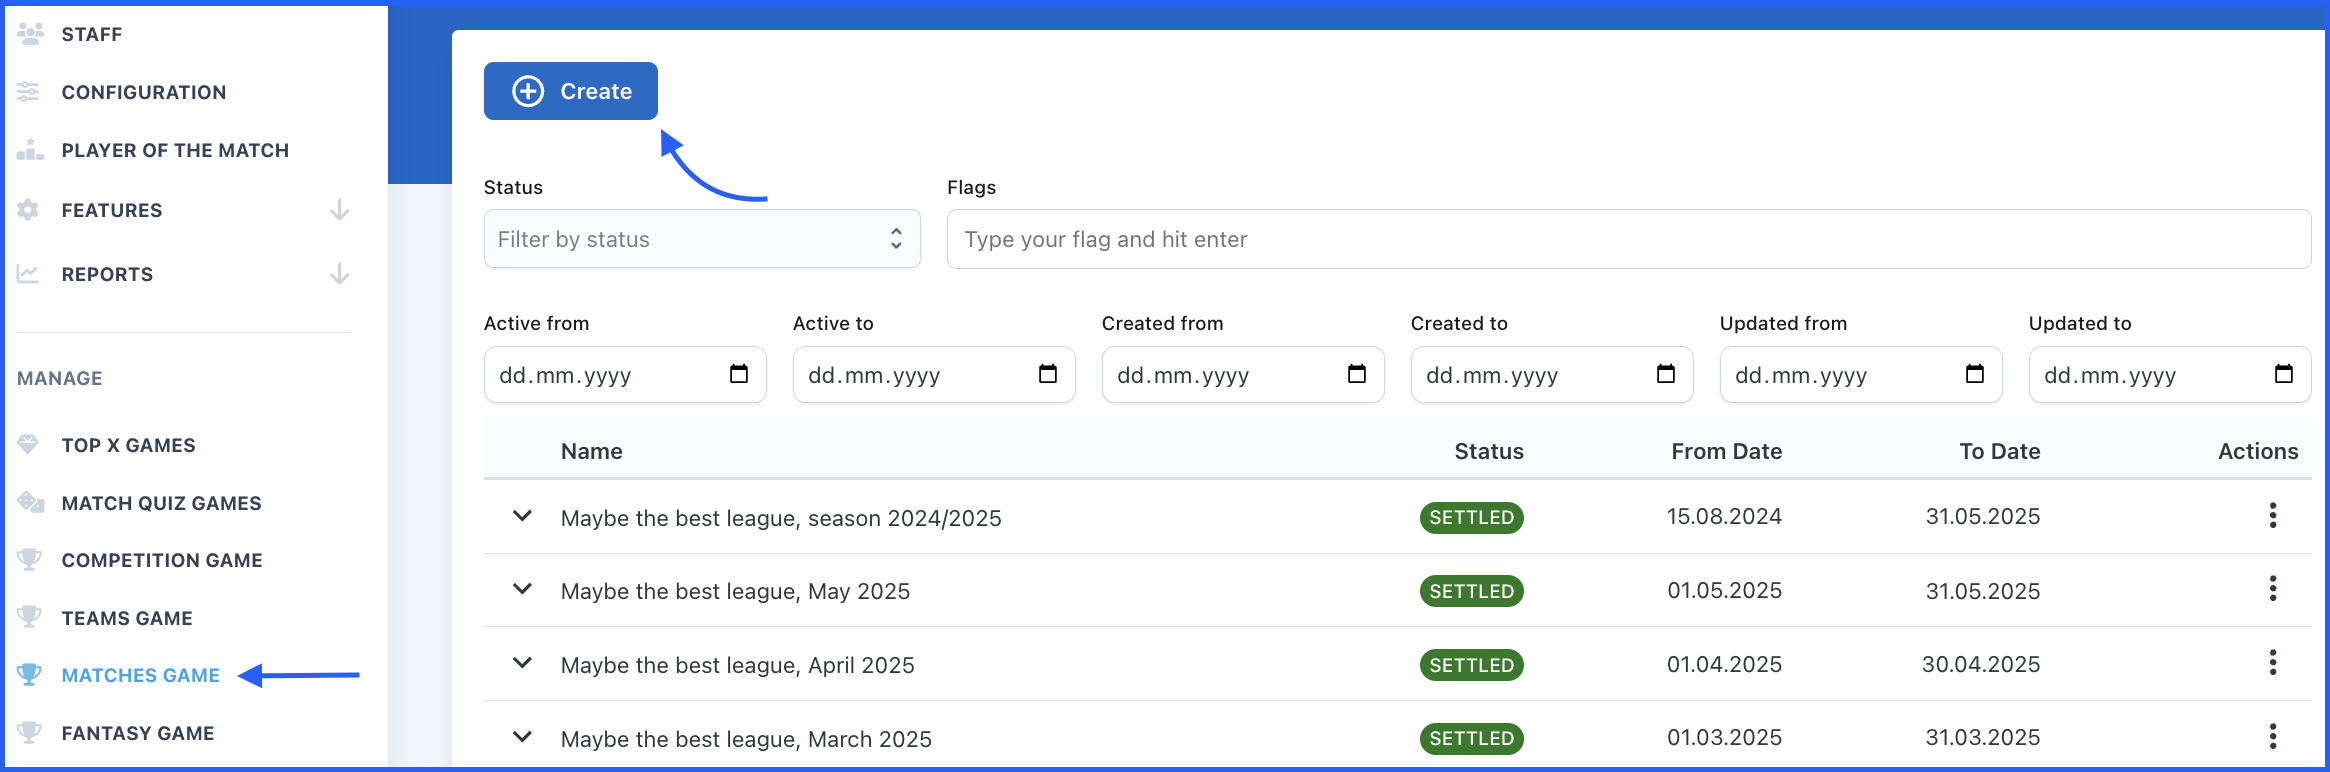Open the Filter by status dropdown
Image resolution: width=2330 pixels, height=772 pixels.
click(701, 239)
